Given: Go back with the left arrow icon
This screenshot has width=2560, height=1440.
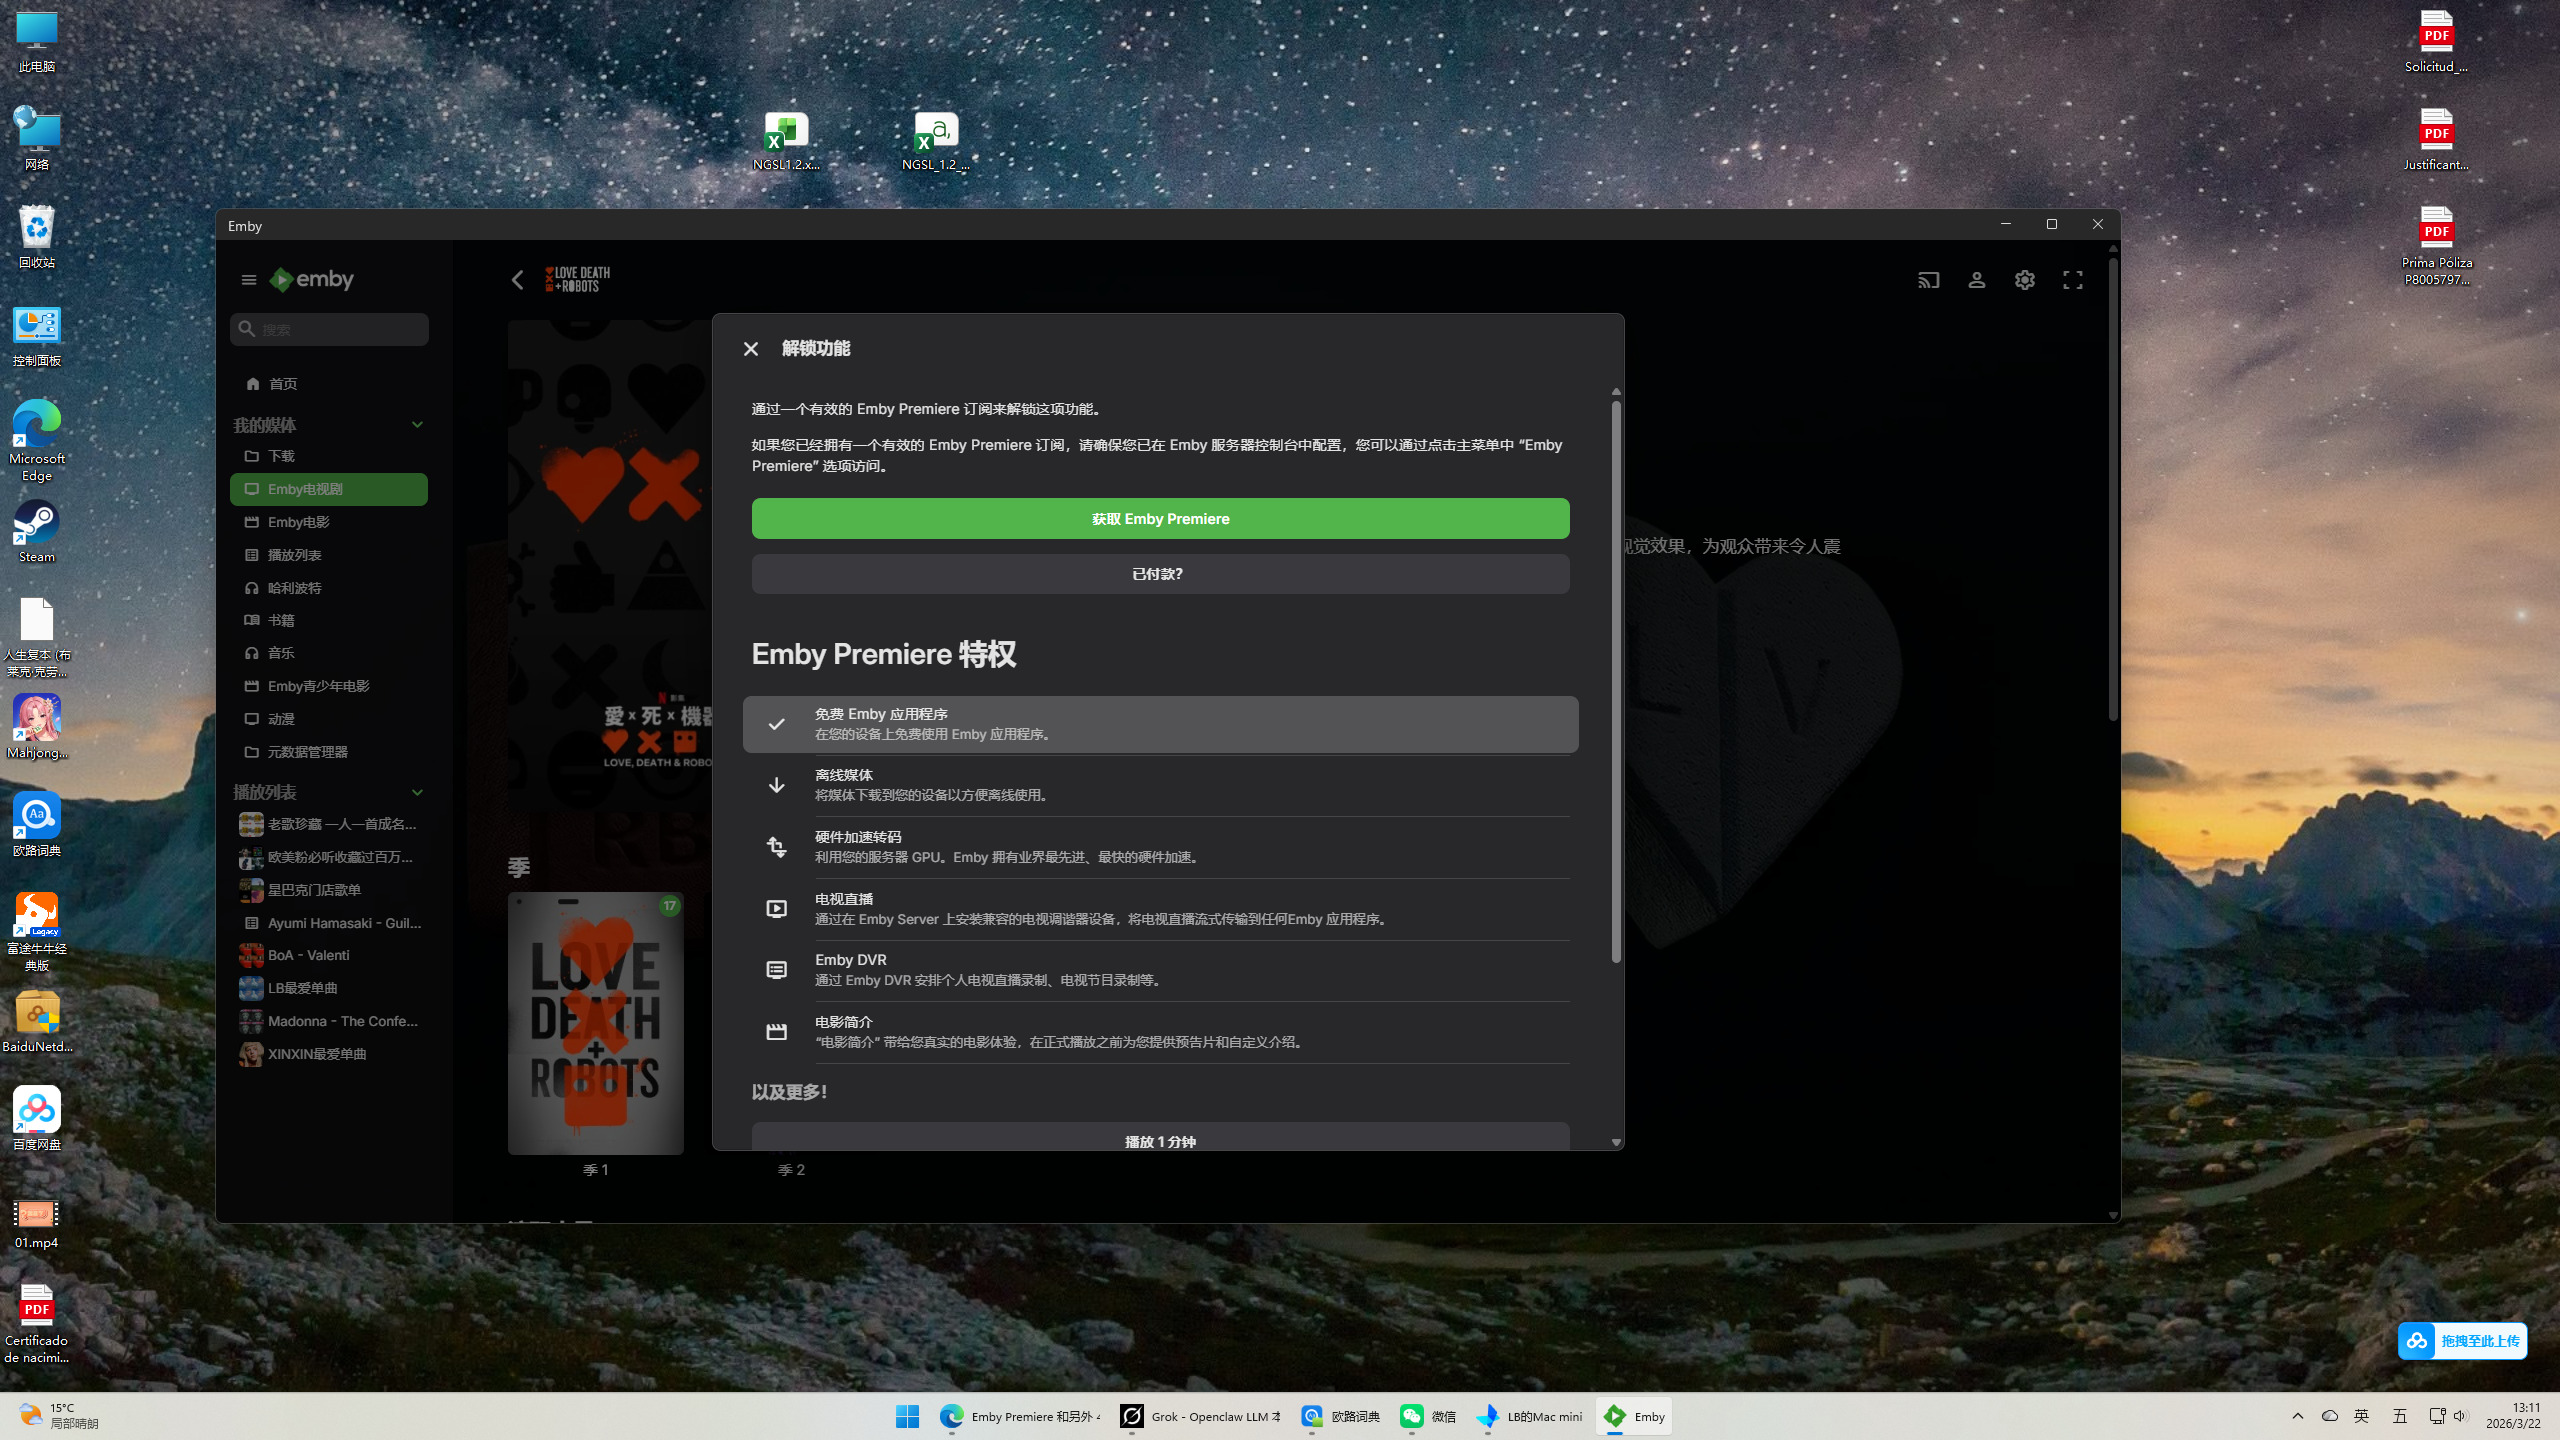Looking at the screenshot, I should click(517, 280).
